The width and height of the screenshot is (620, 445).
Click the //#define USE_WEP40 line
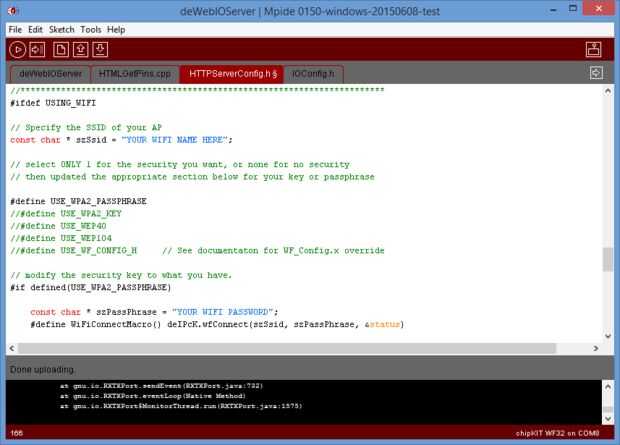(x=58, y=226)
